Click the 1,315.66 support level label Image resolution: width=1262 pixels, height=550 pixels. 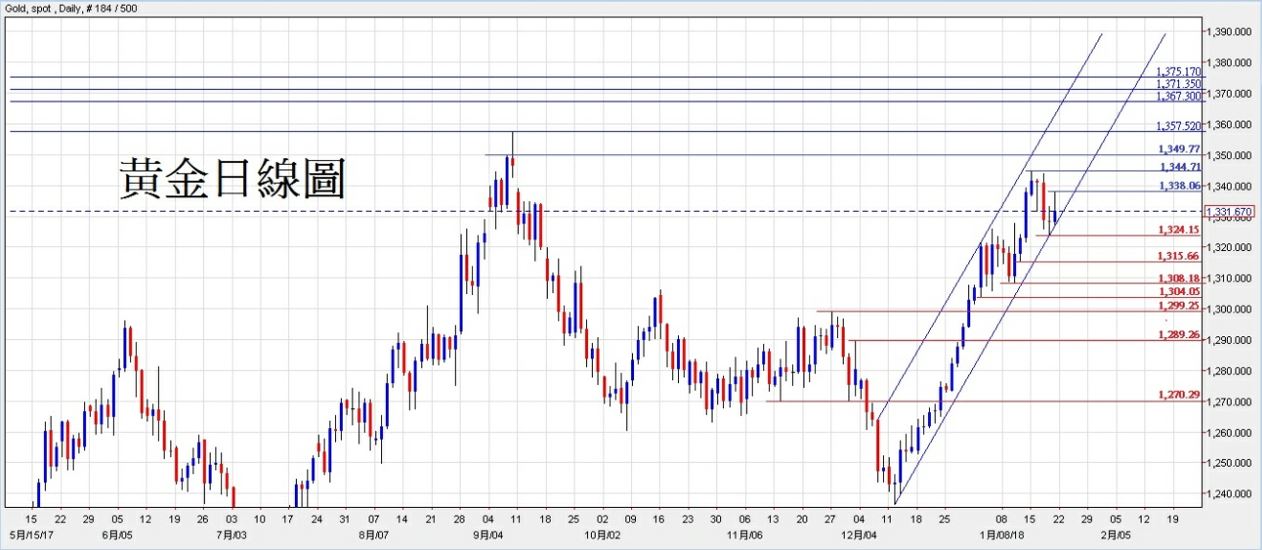(x=1178, y=256)
